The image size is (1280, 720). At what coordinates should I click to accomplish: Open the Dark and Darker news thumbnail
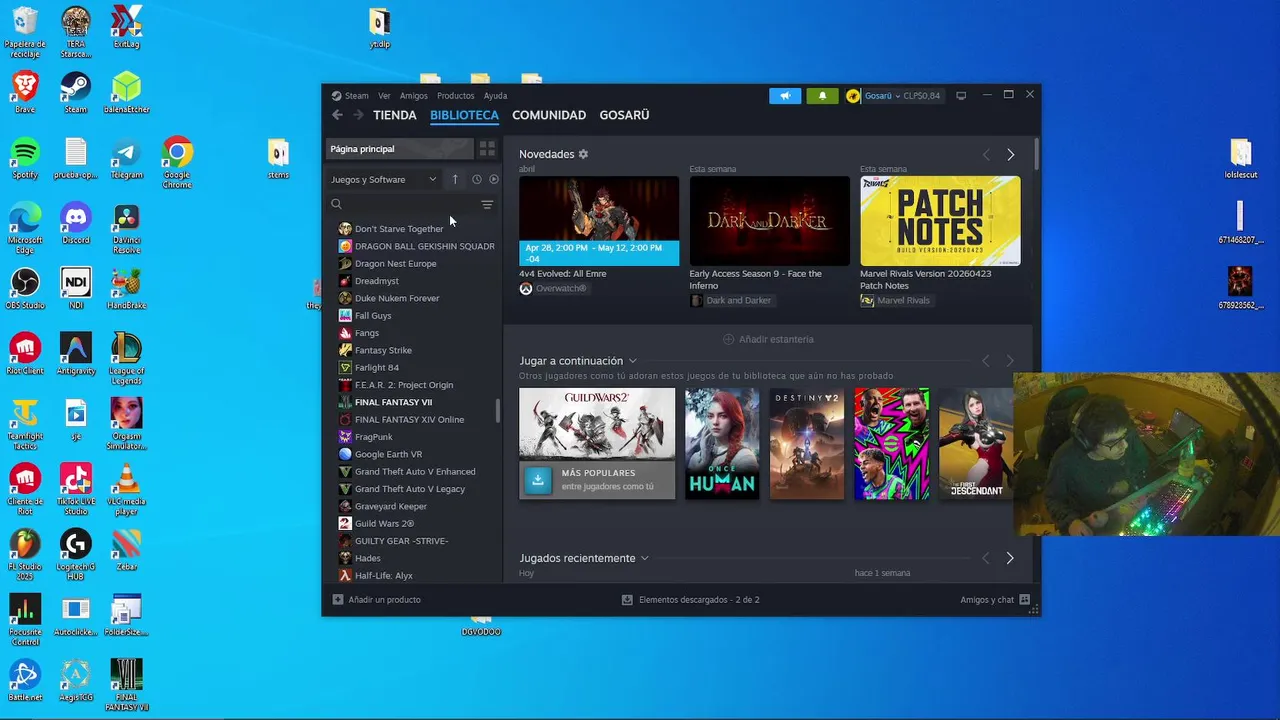tap(769, 221)
